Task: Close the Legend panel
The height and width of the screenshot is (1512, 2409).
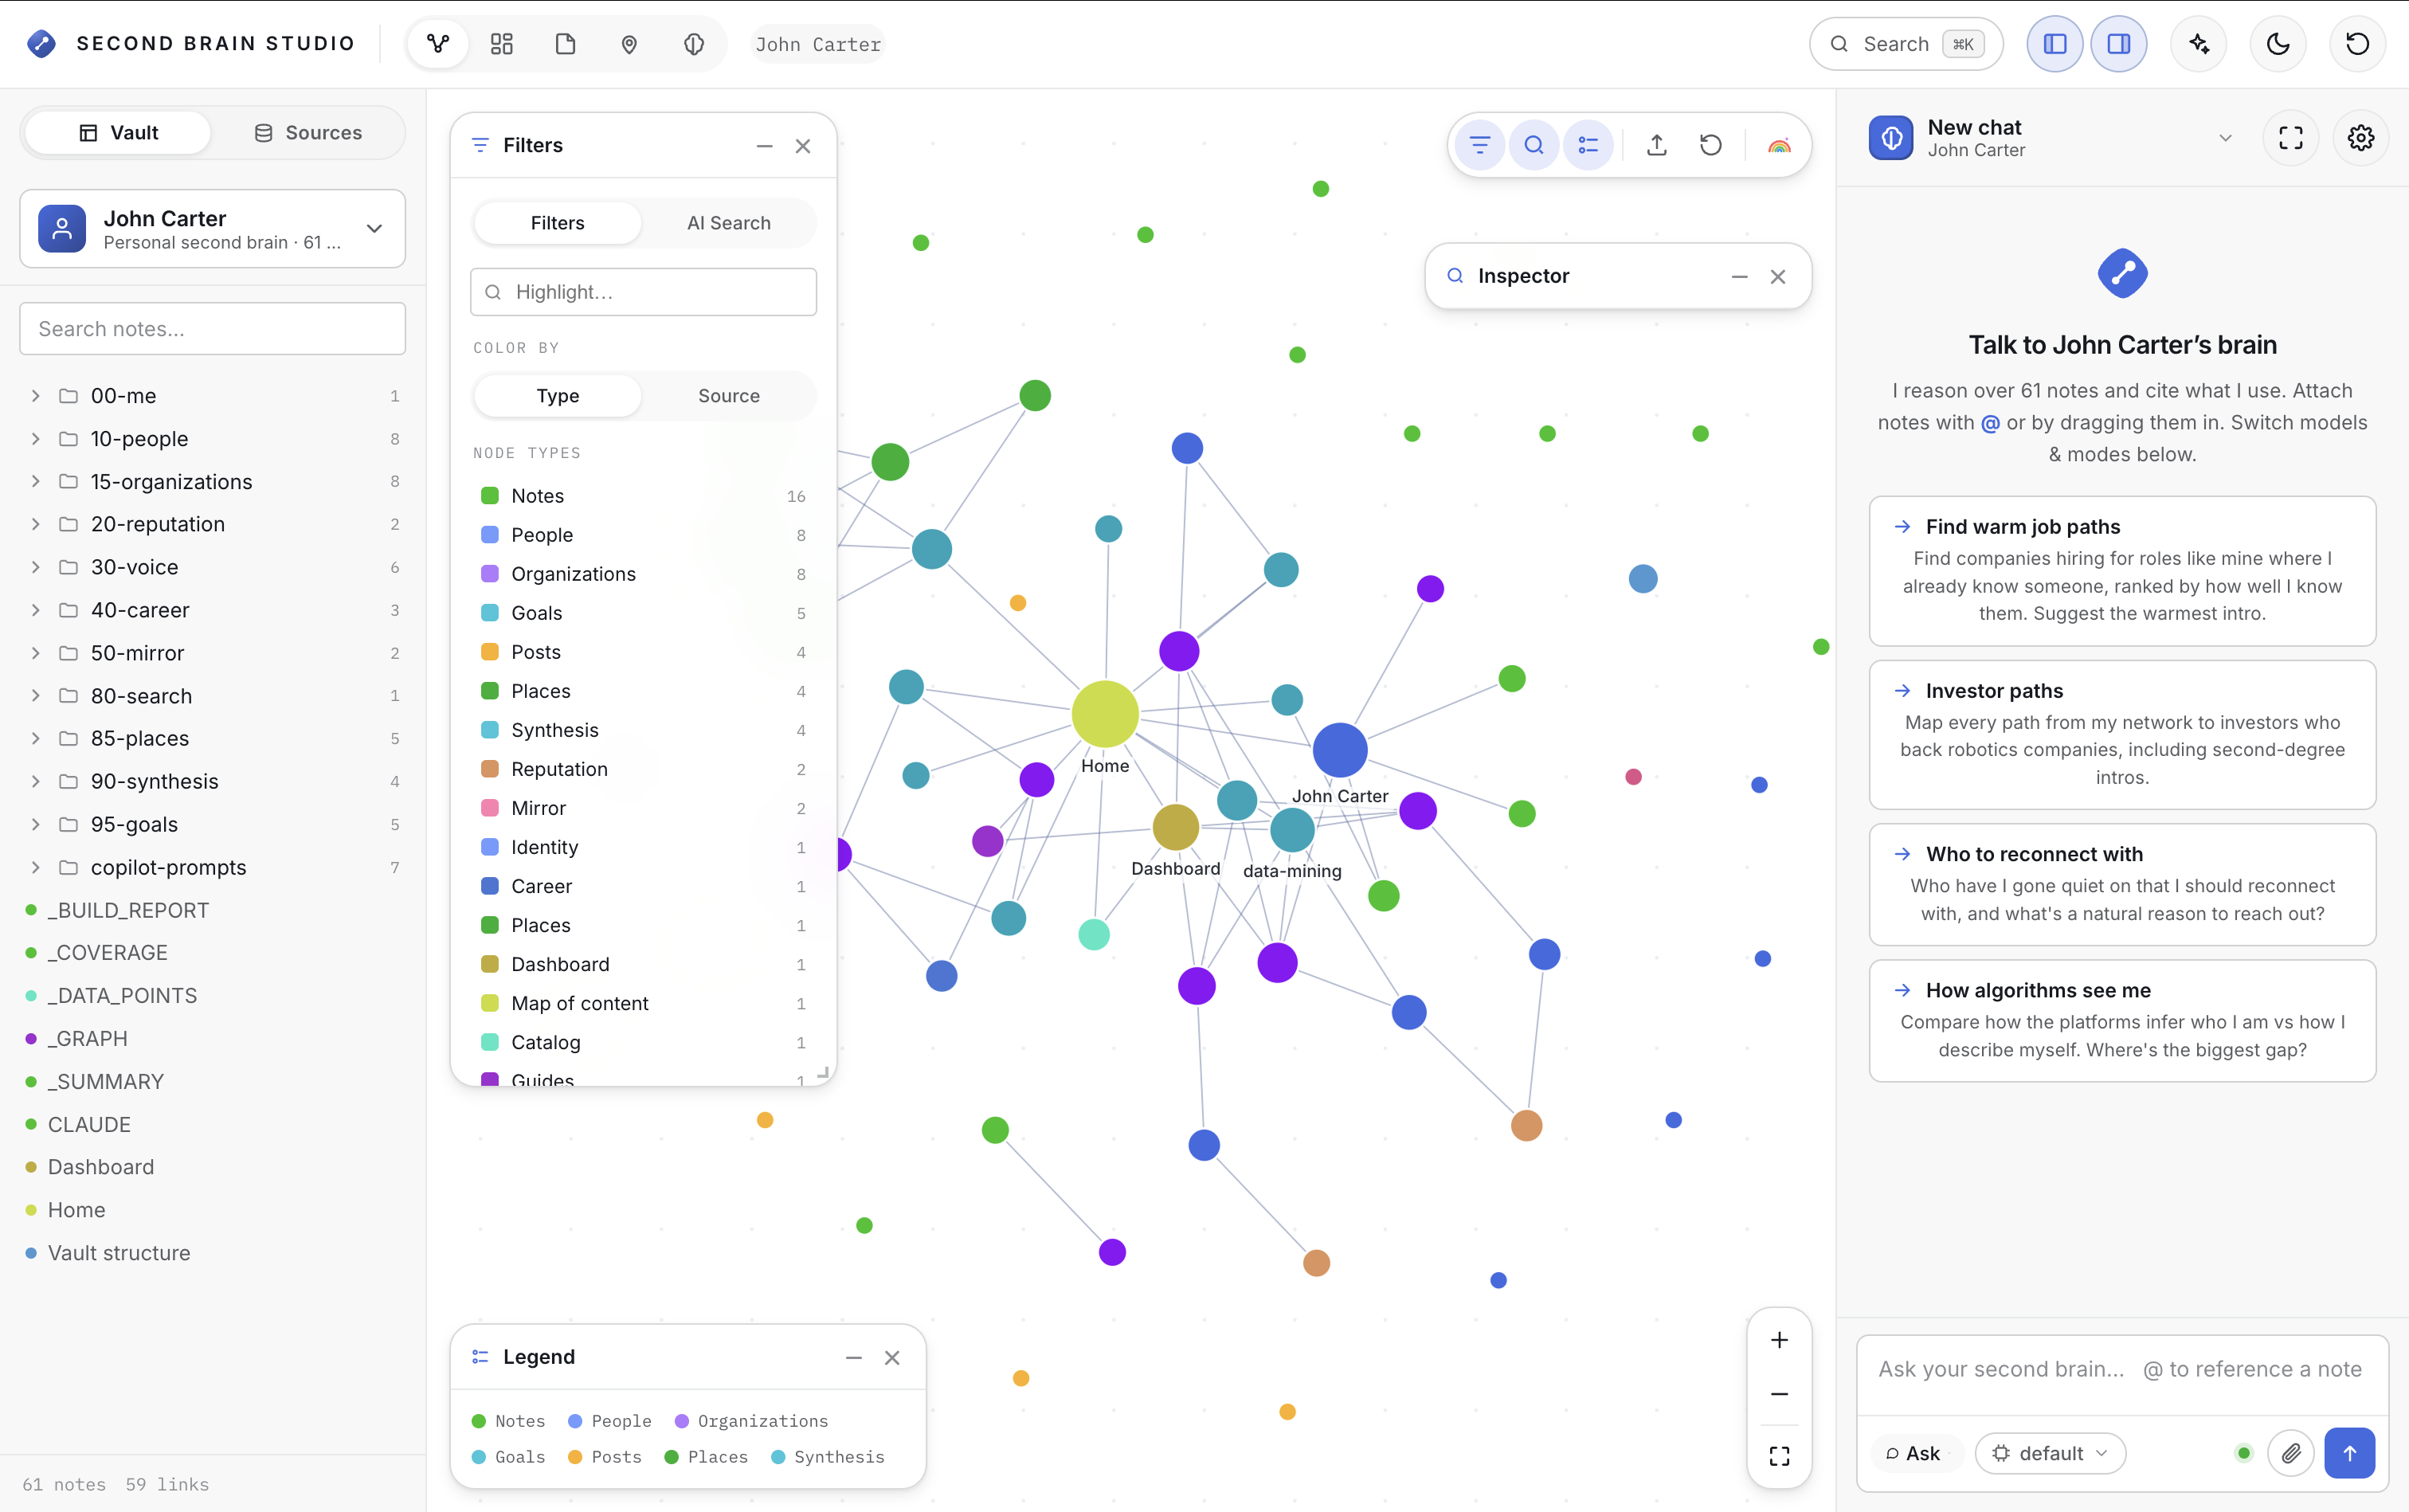Action: click(x=892, y=1358)
